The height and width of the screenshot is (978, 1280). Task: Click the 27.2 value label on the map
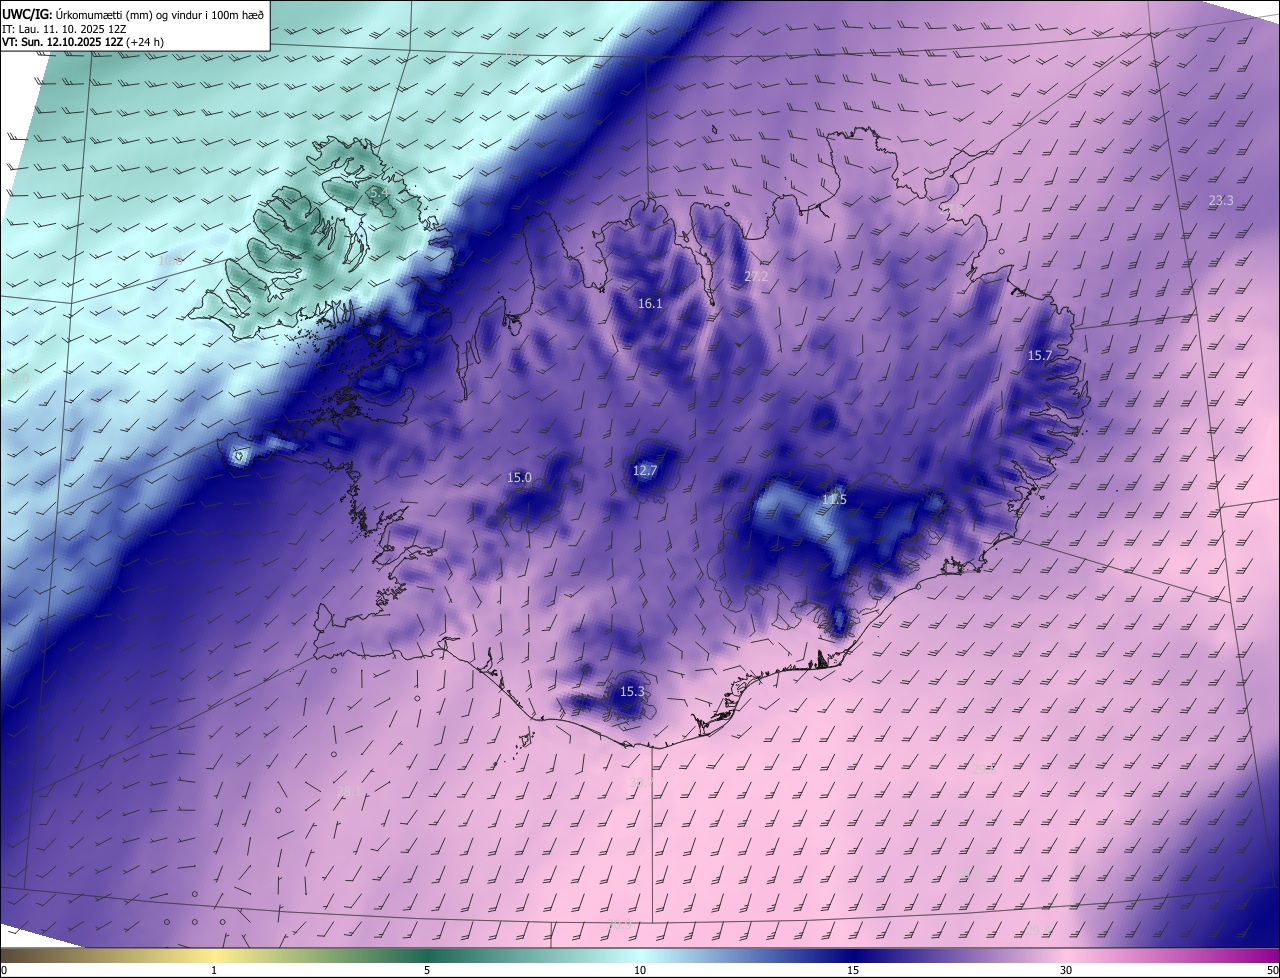(x=756, y=277)
